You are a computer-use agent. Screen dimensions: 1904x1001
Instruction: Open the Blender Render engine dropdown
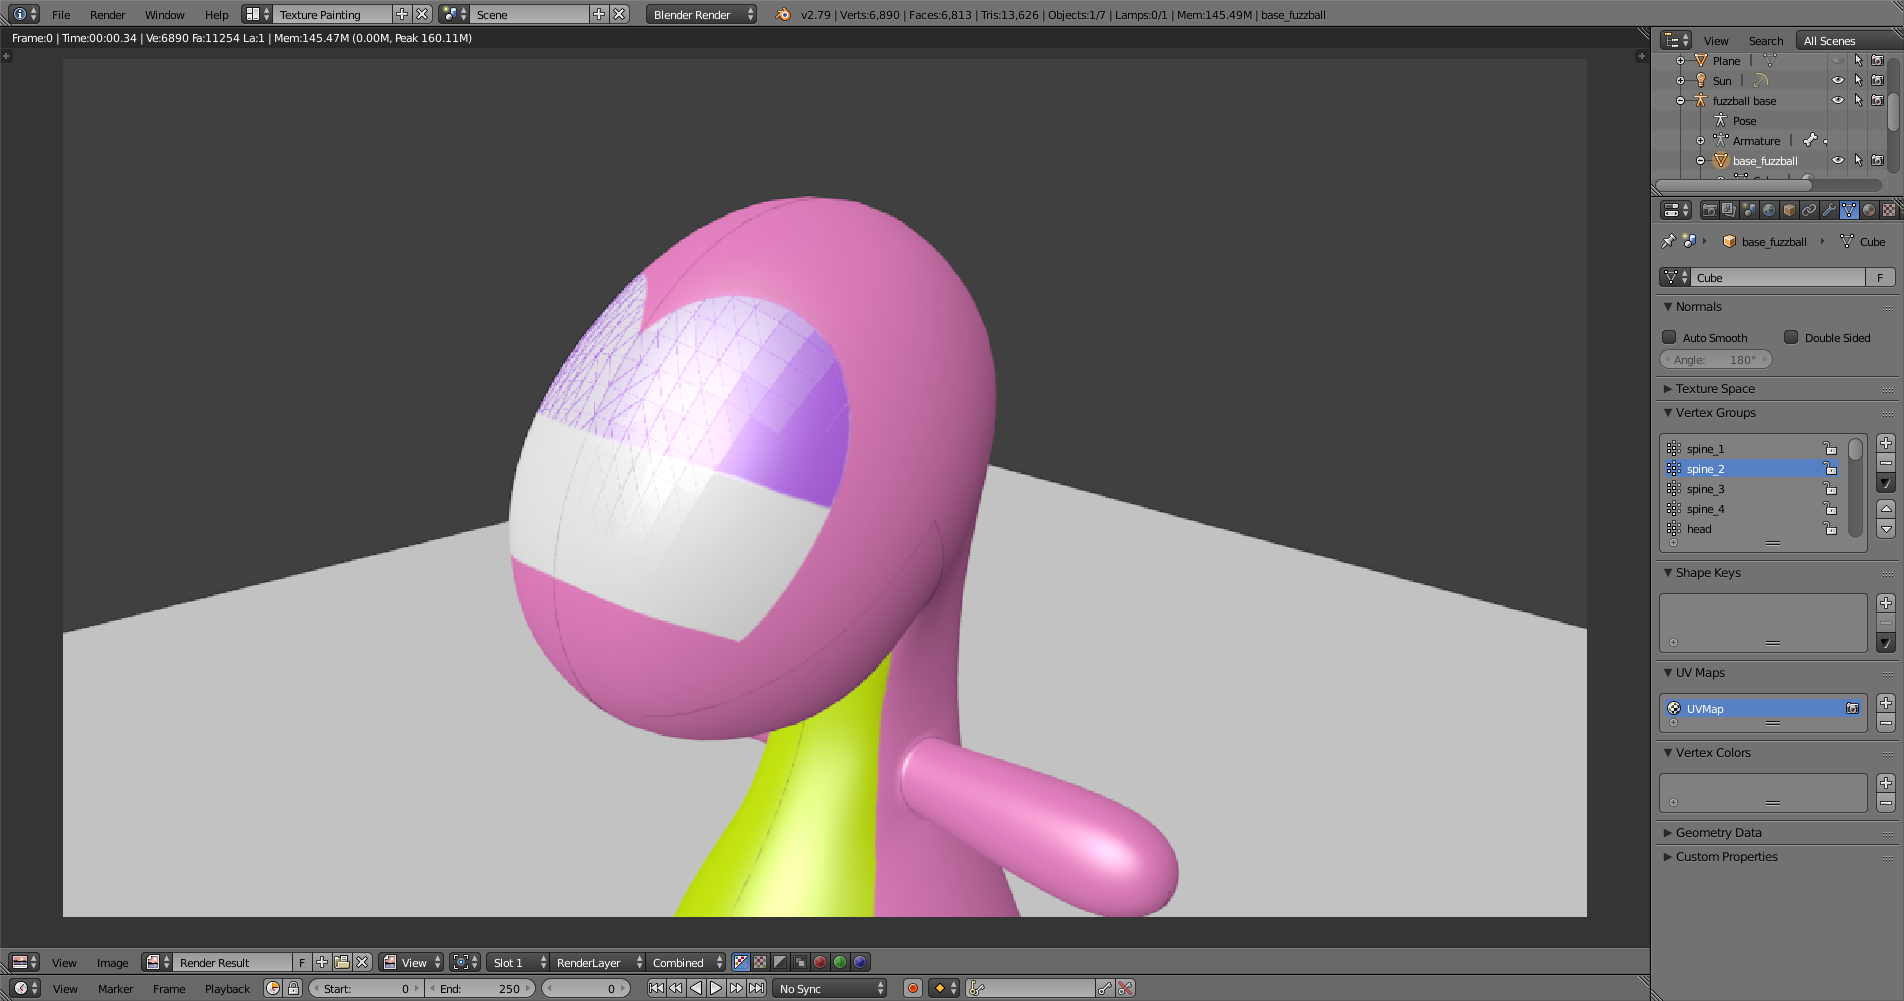(701, 14)
